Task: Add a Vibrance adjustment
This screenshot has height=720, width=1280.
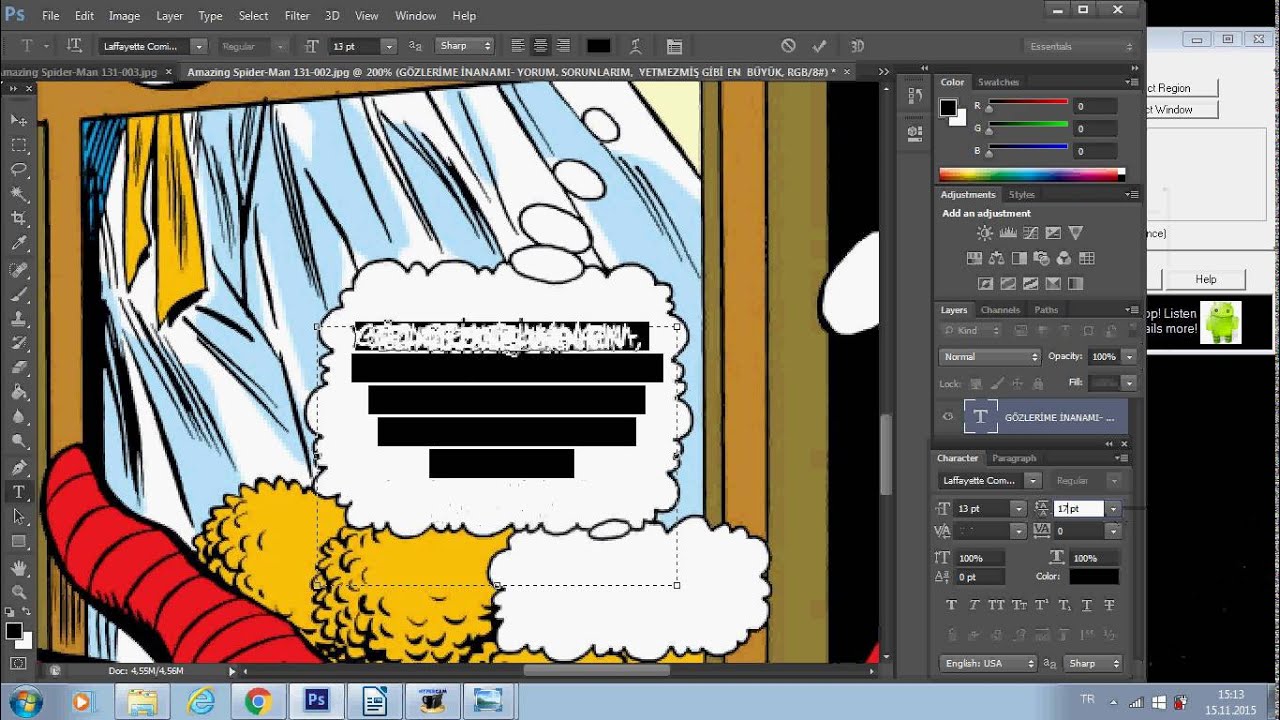Action: click(x=1076, y=233)
